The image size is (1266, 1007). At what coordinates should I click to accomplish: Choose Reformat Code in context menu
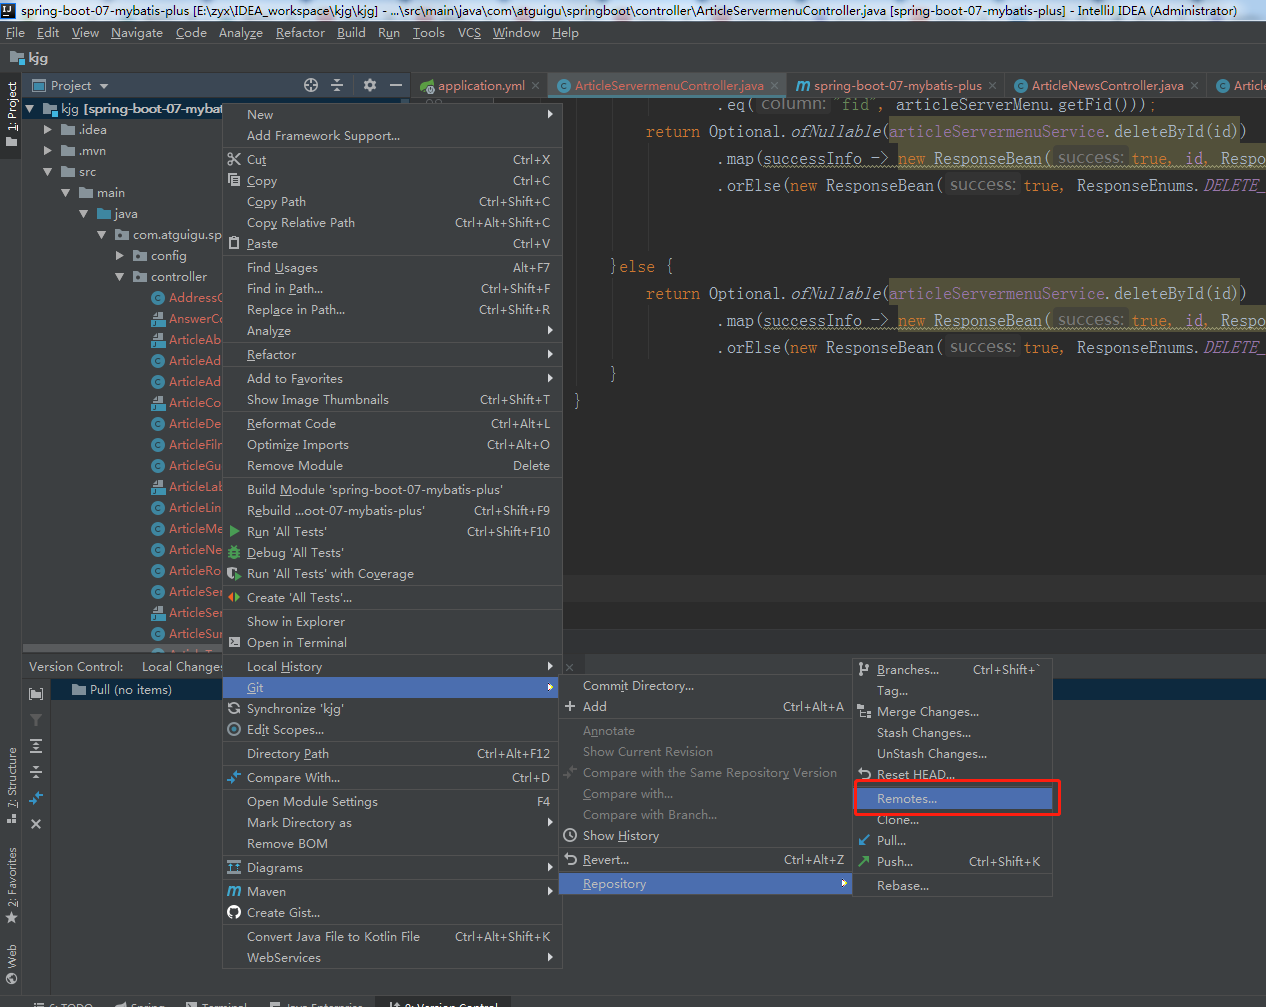(x=392, y=423)
